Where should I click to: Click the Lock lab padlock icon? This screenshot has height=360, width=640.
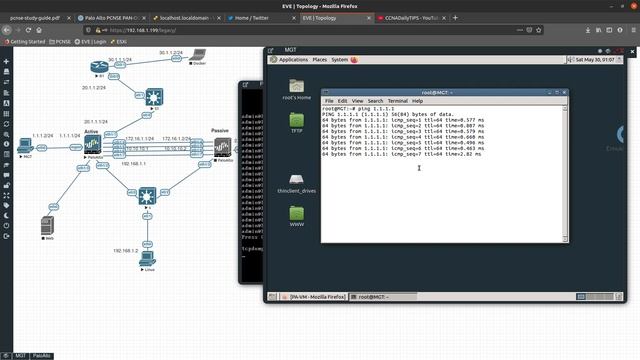[x=6, y=185]
